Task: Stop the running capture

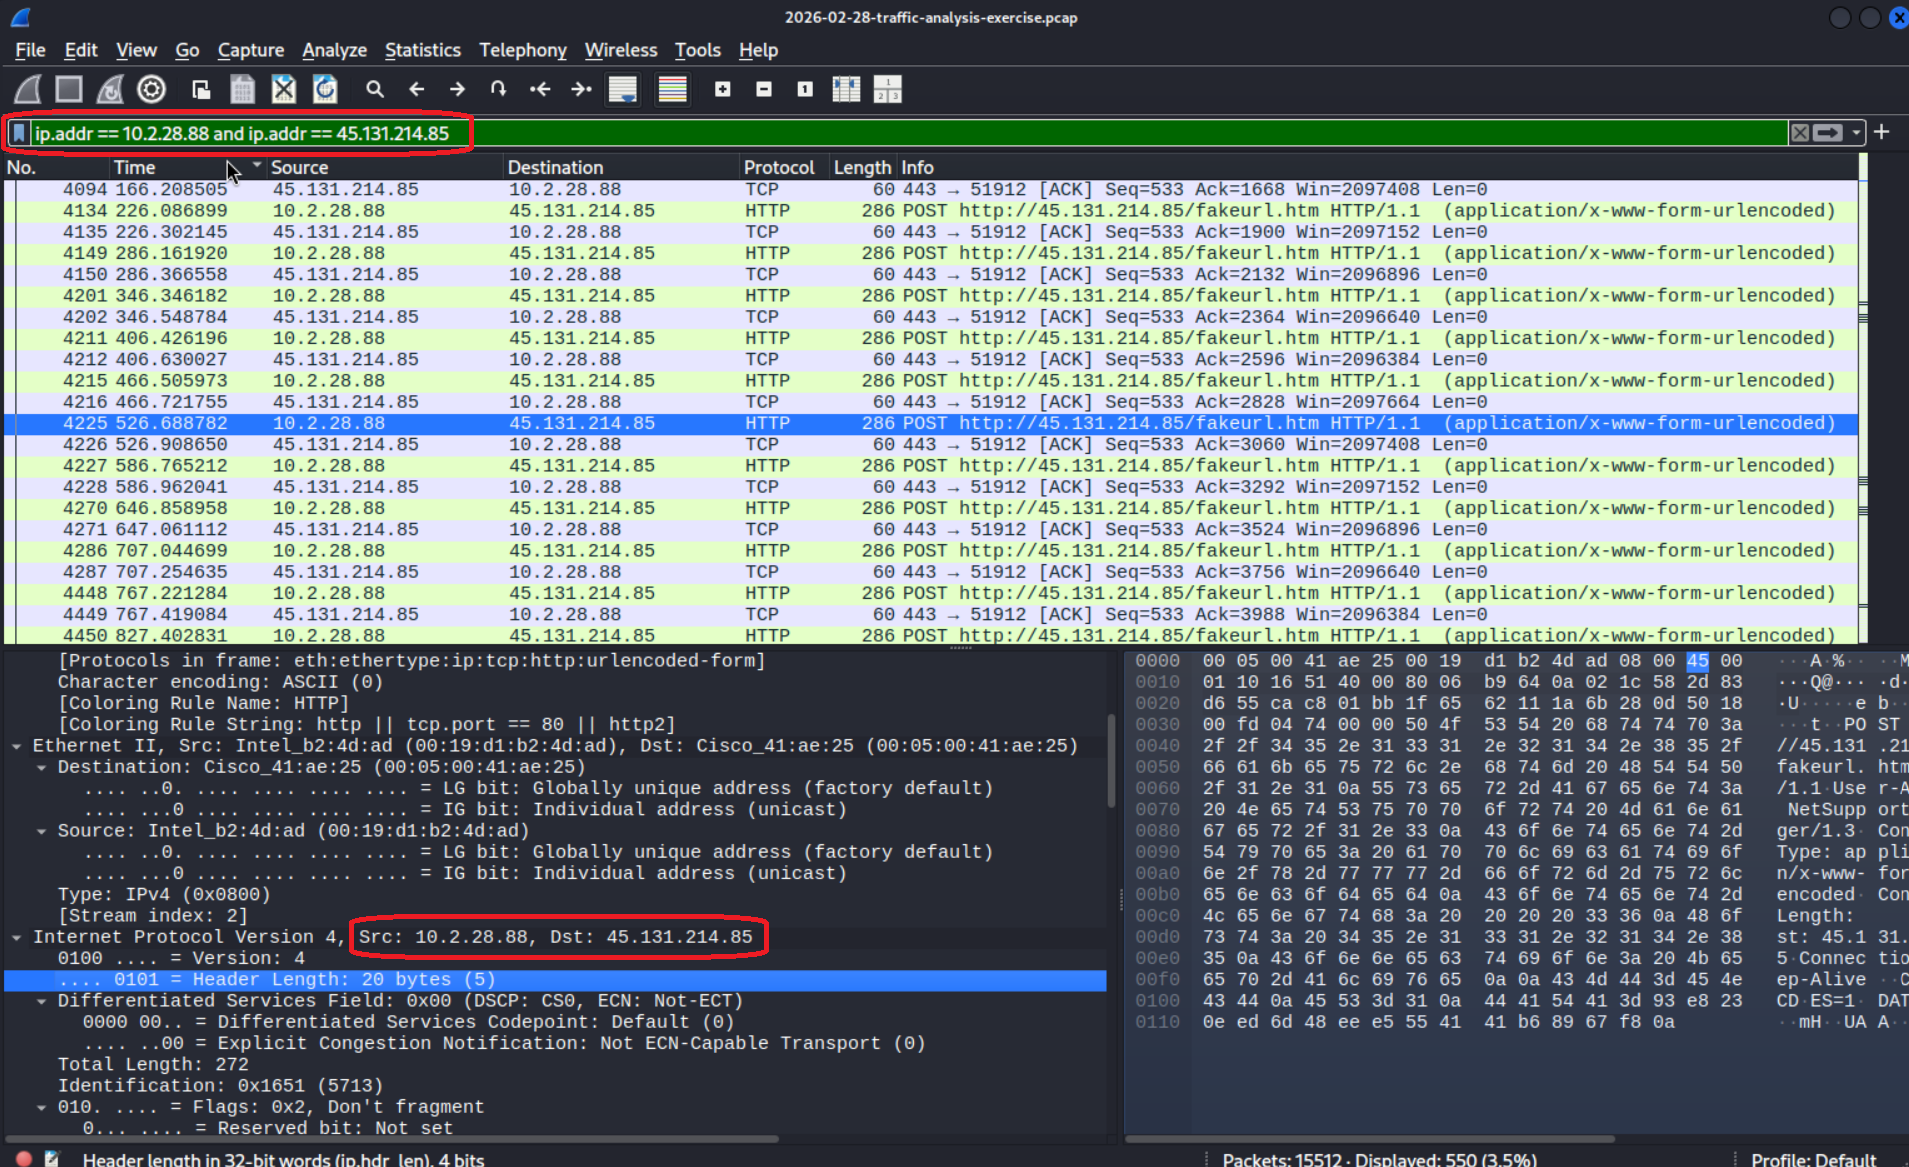Action: [x=69, y=90]
